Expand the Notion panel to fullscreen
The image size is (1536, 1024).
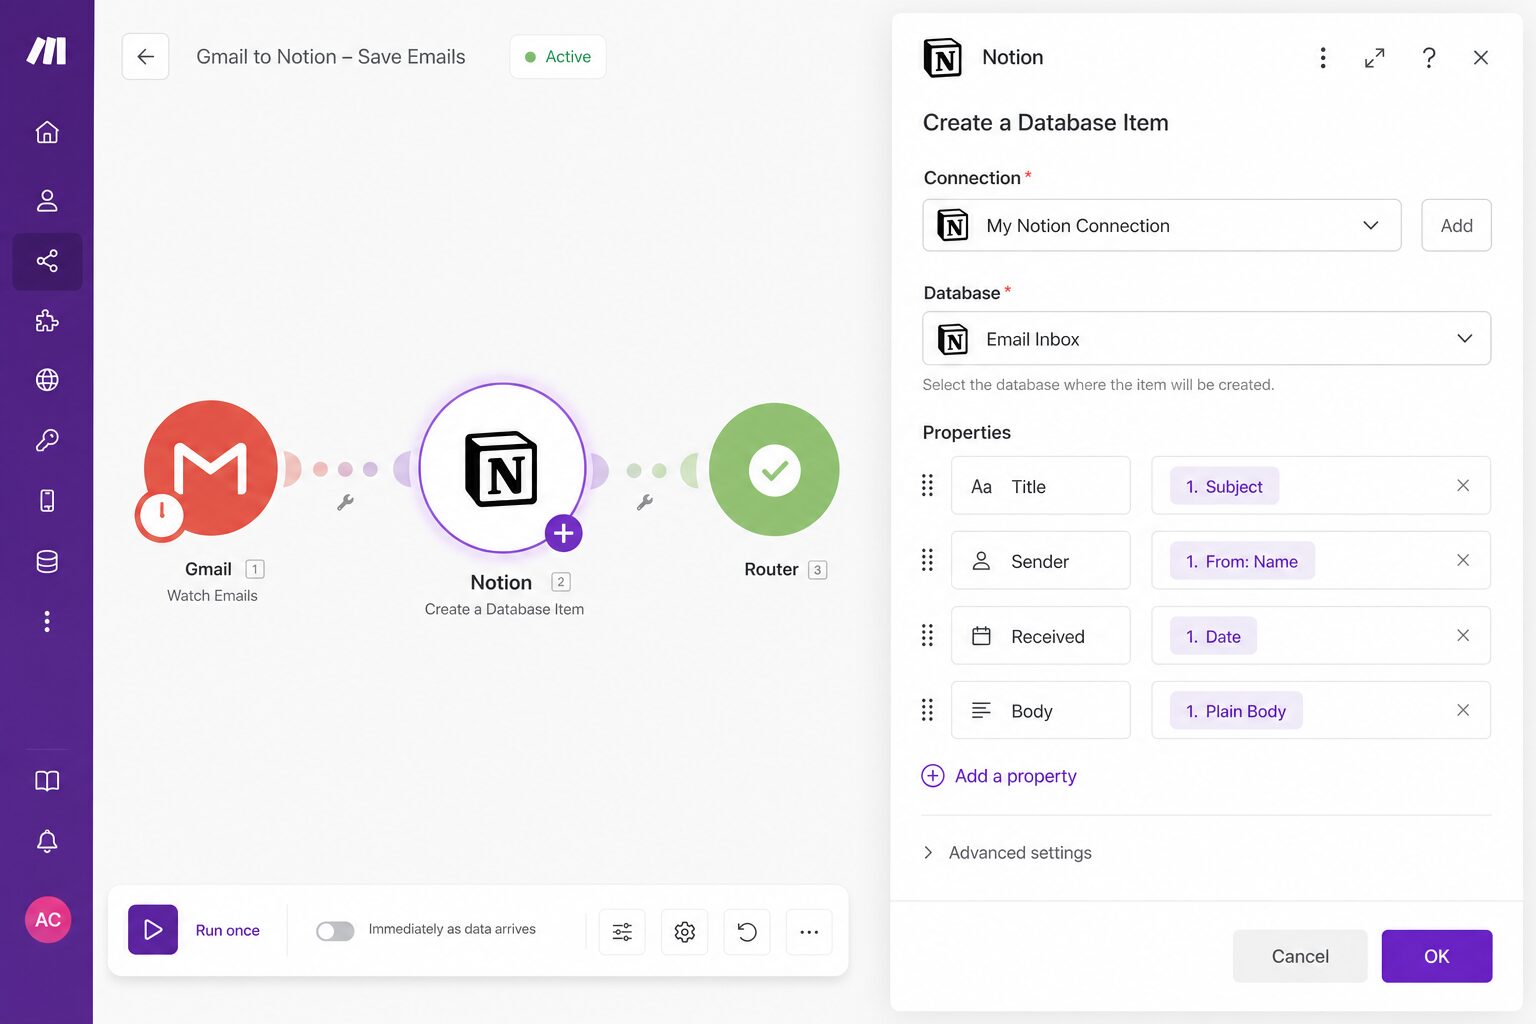click(1375, 58)
